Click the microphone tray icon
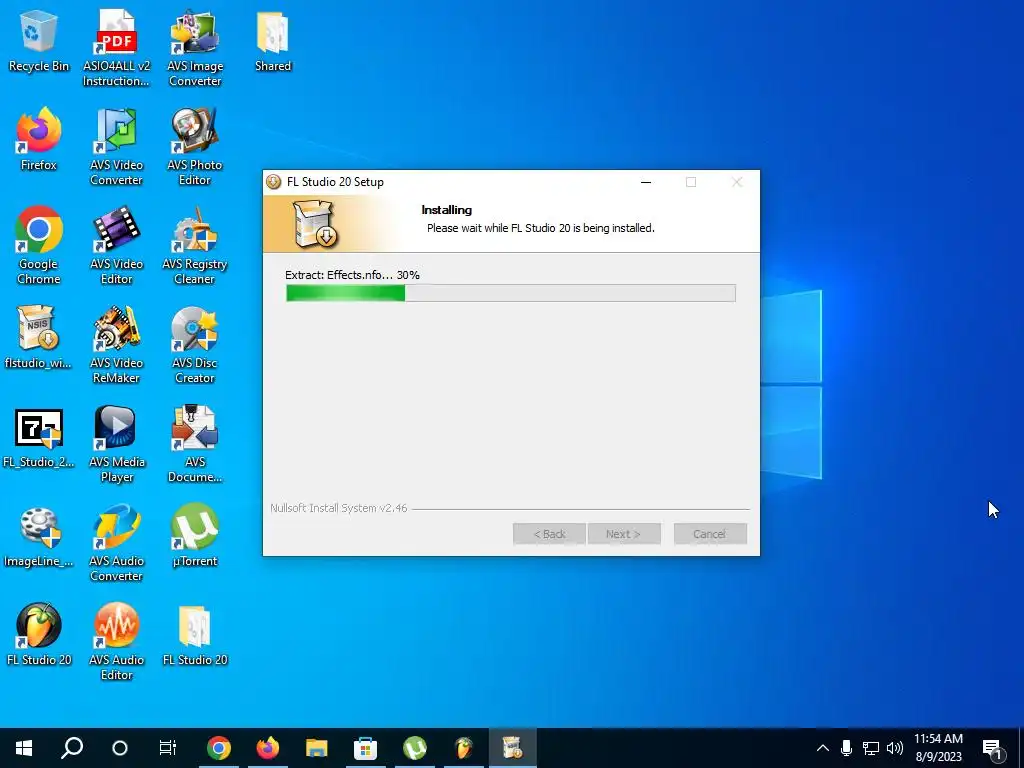The image size is (1024, 768). (846, 748)
